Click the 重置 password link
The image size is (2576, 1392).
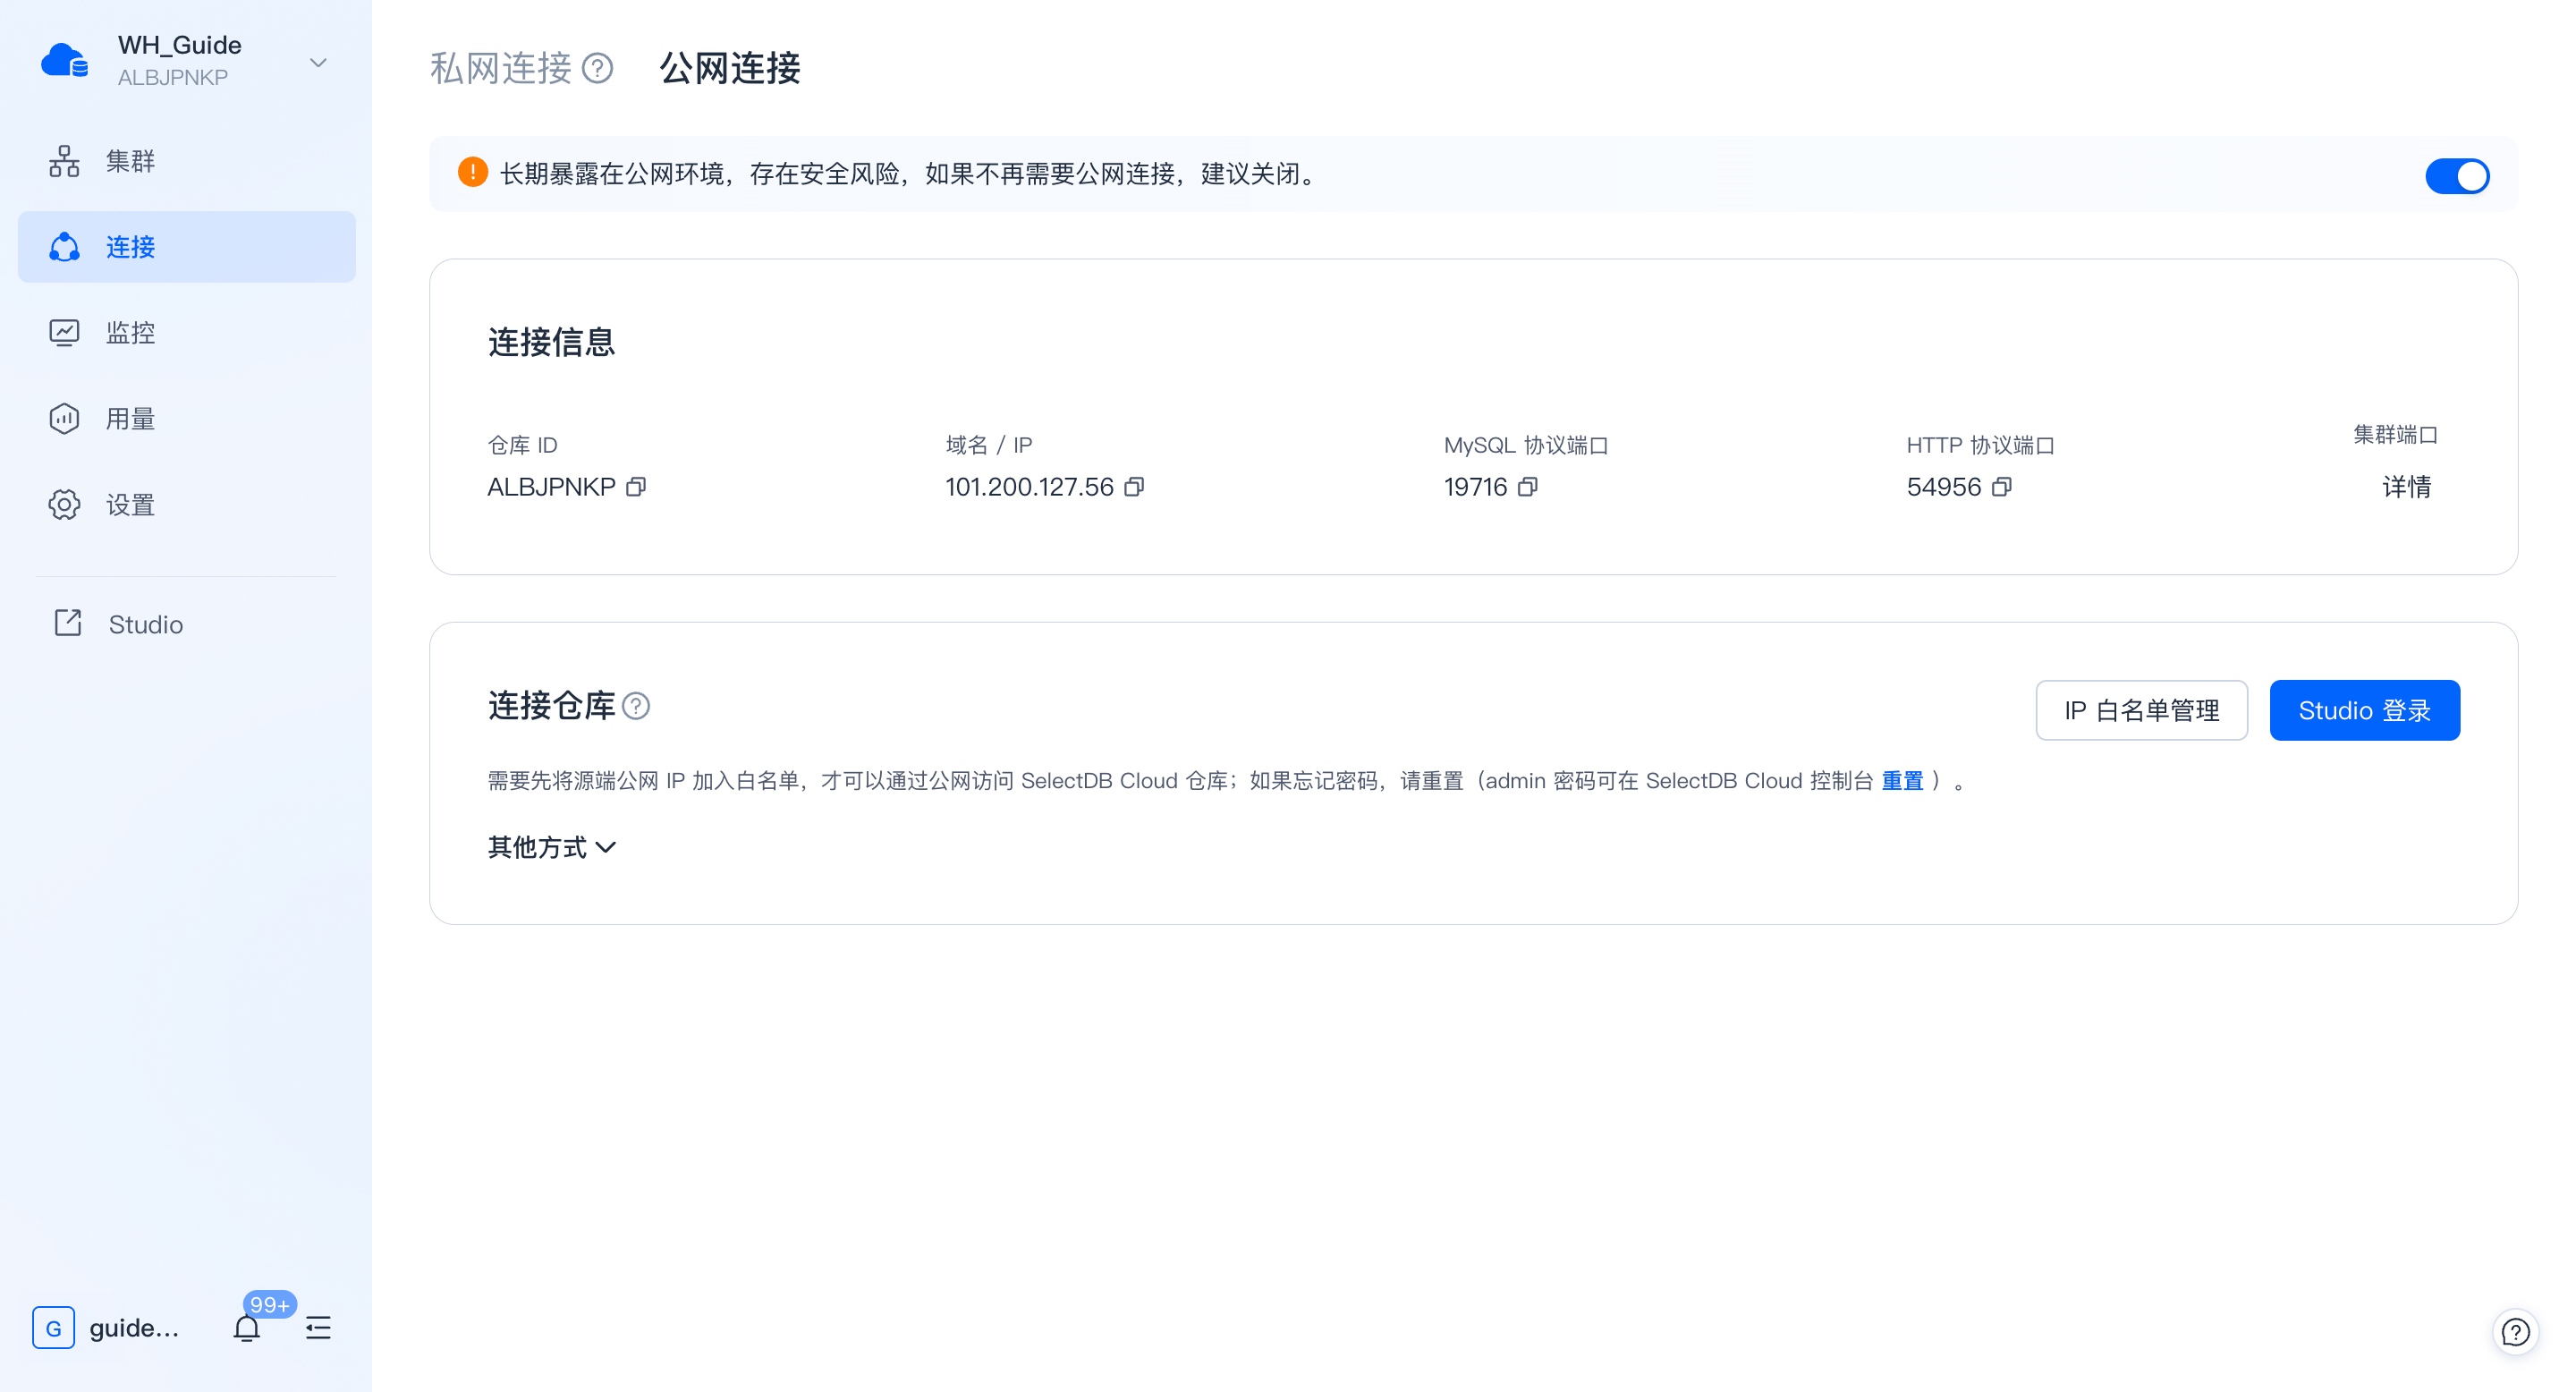click(1902, 781)
